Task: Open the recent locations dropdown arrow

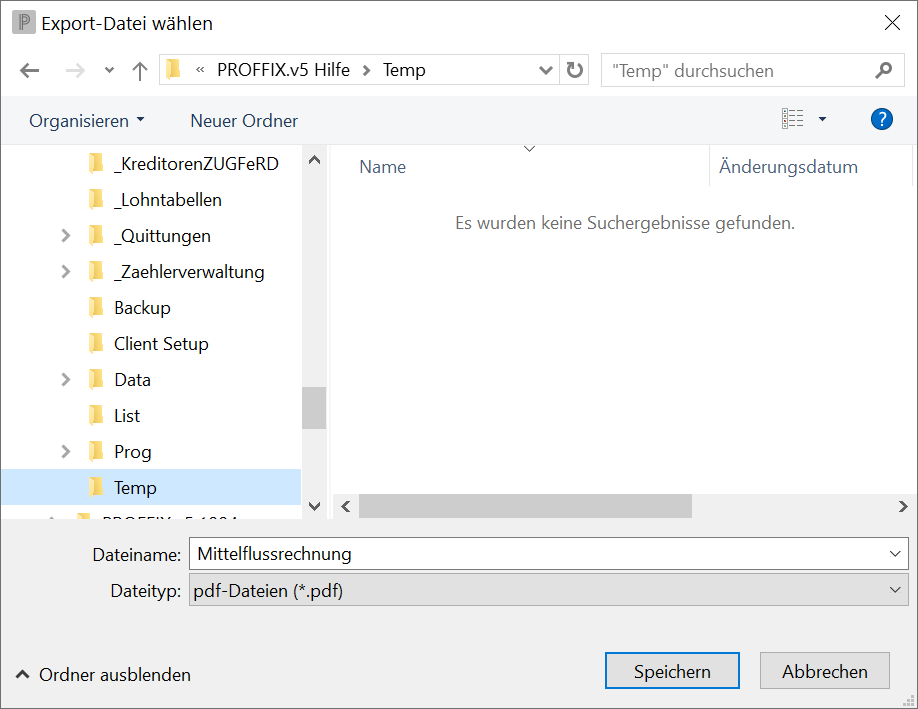Action: click(109, 71)
